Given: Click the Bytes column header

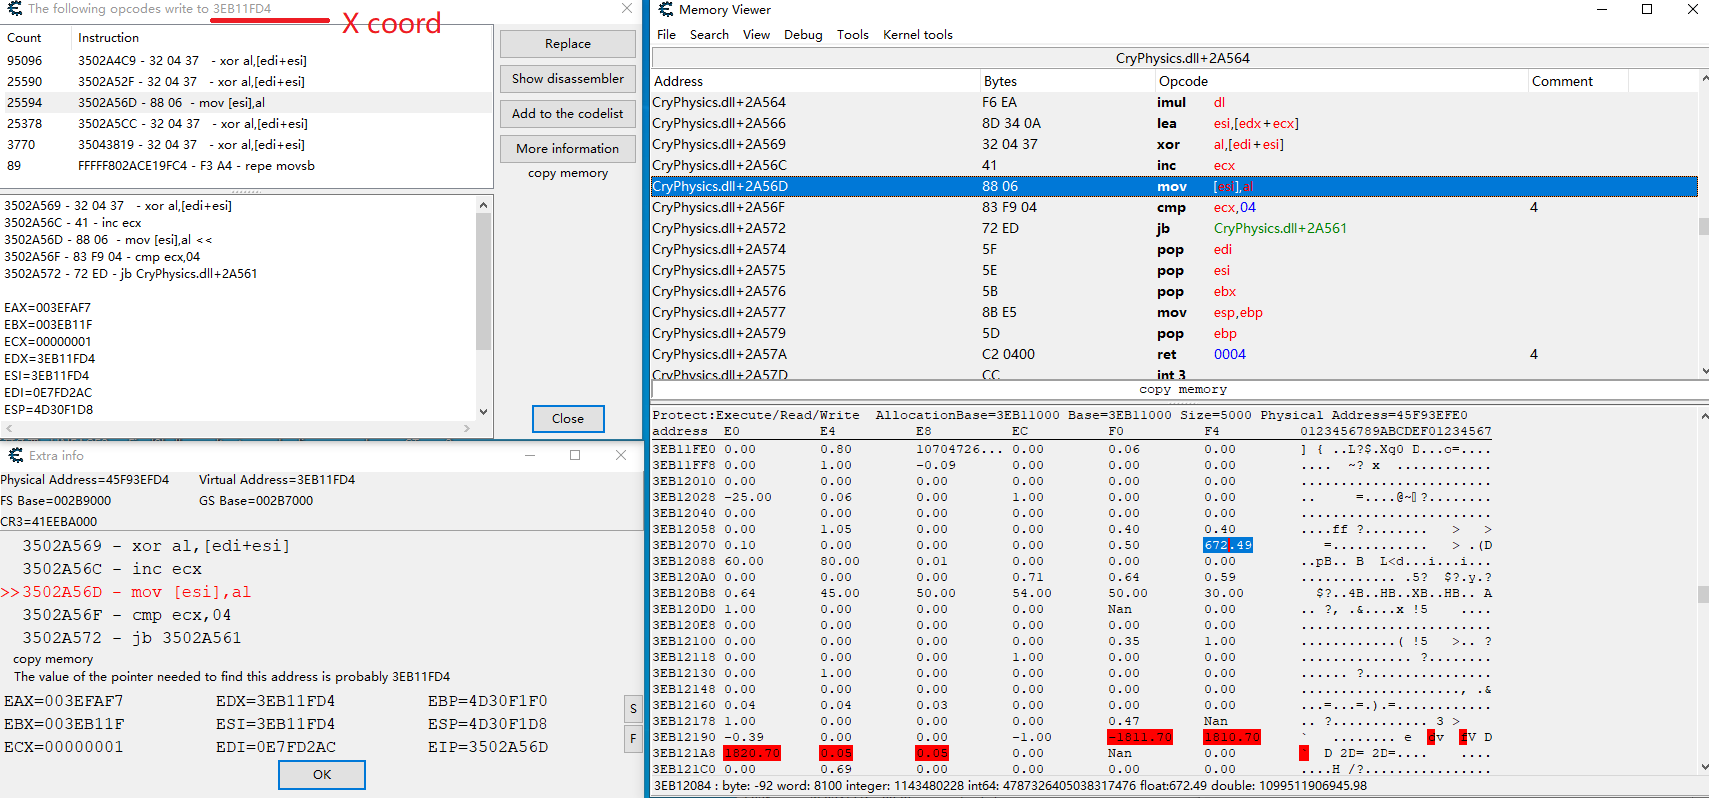Looking at the screenshot, I should (x=1000, y=81).
